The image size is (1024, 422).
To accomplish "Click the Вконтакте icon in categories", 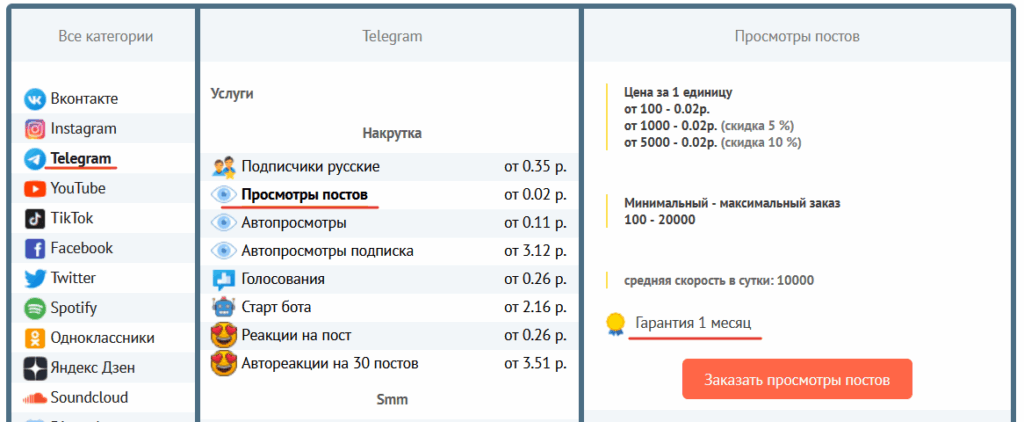I will coord(35,99).
